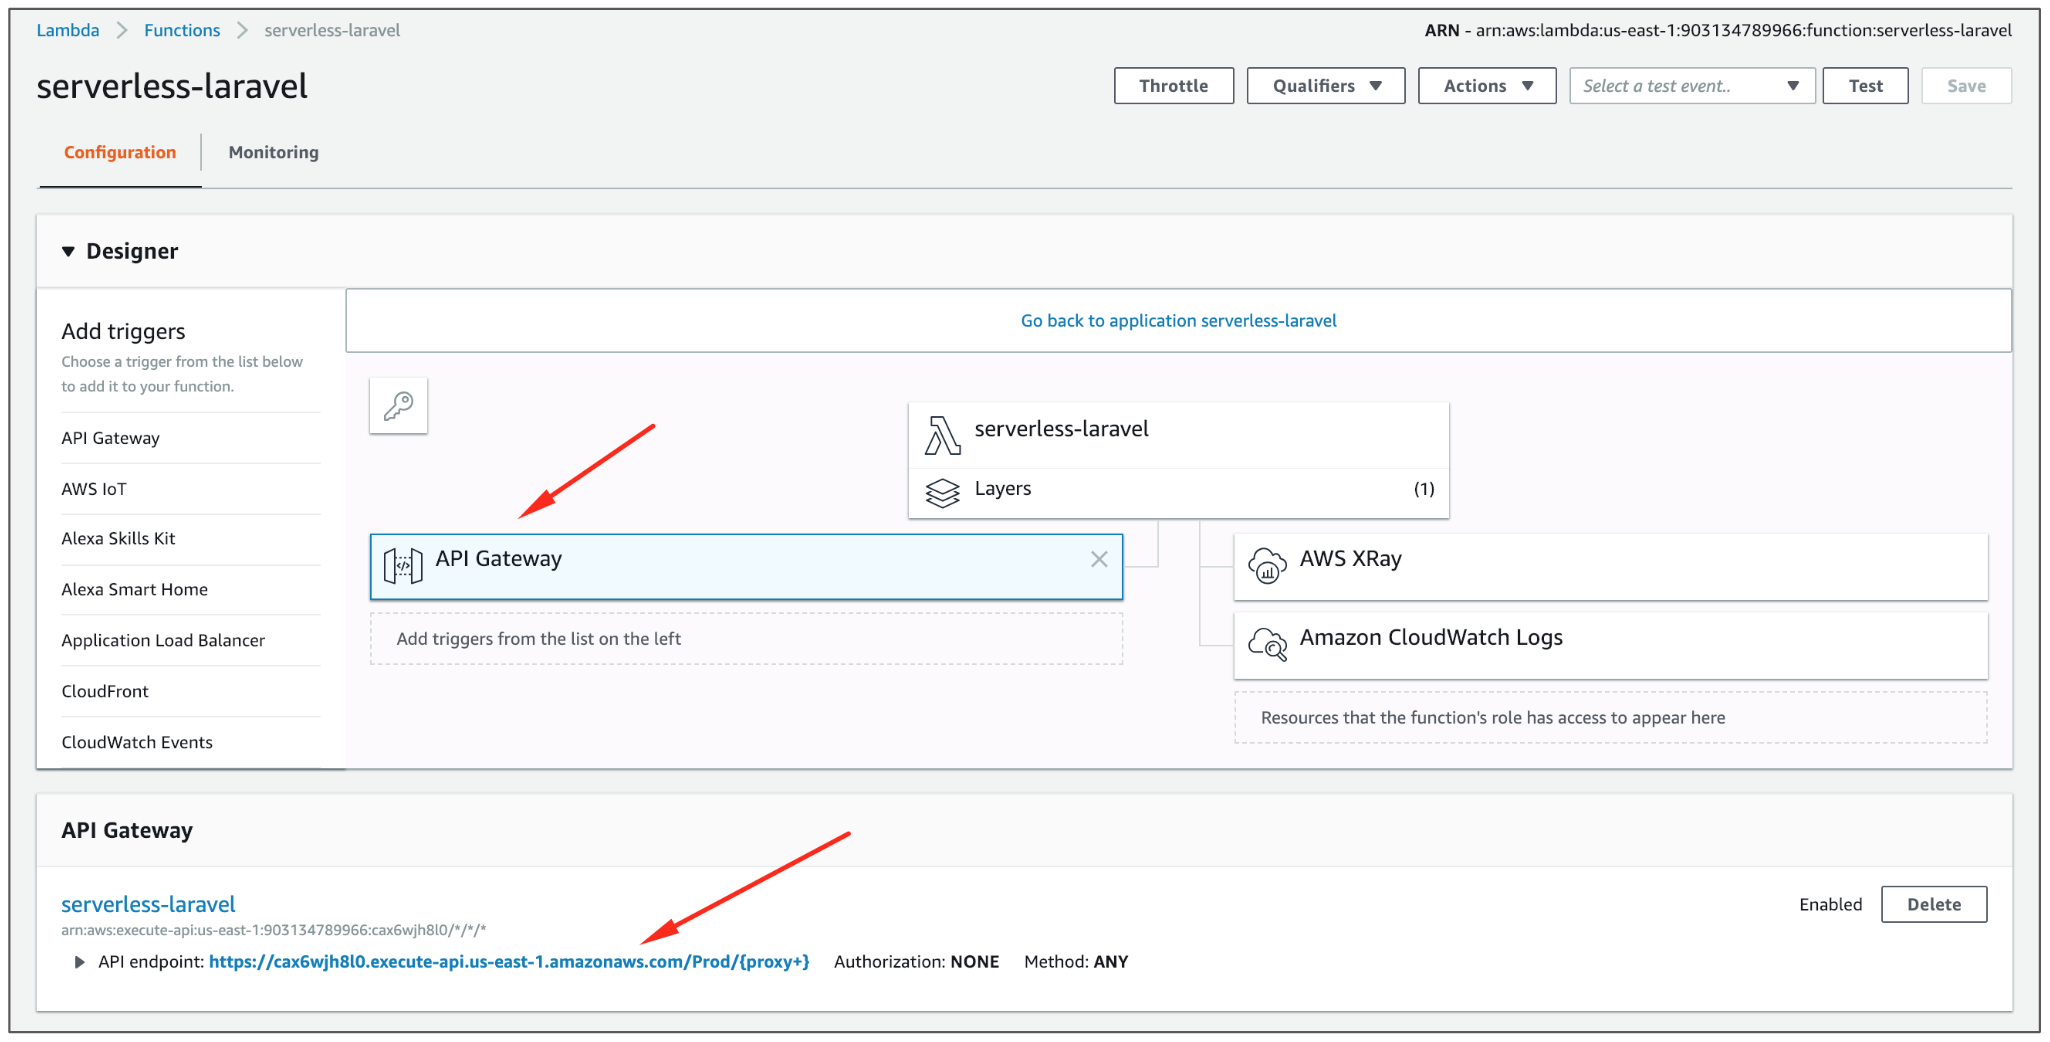Click the Amazon CloudWatch Logs icon
This screenshot has width=2050, height=1042.
(x=1267, y=644)
